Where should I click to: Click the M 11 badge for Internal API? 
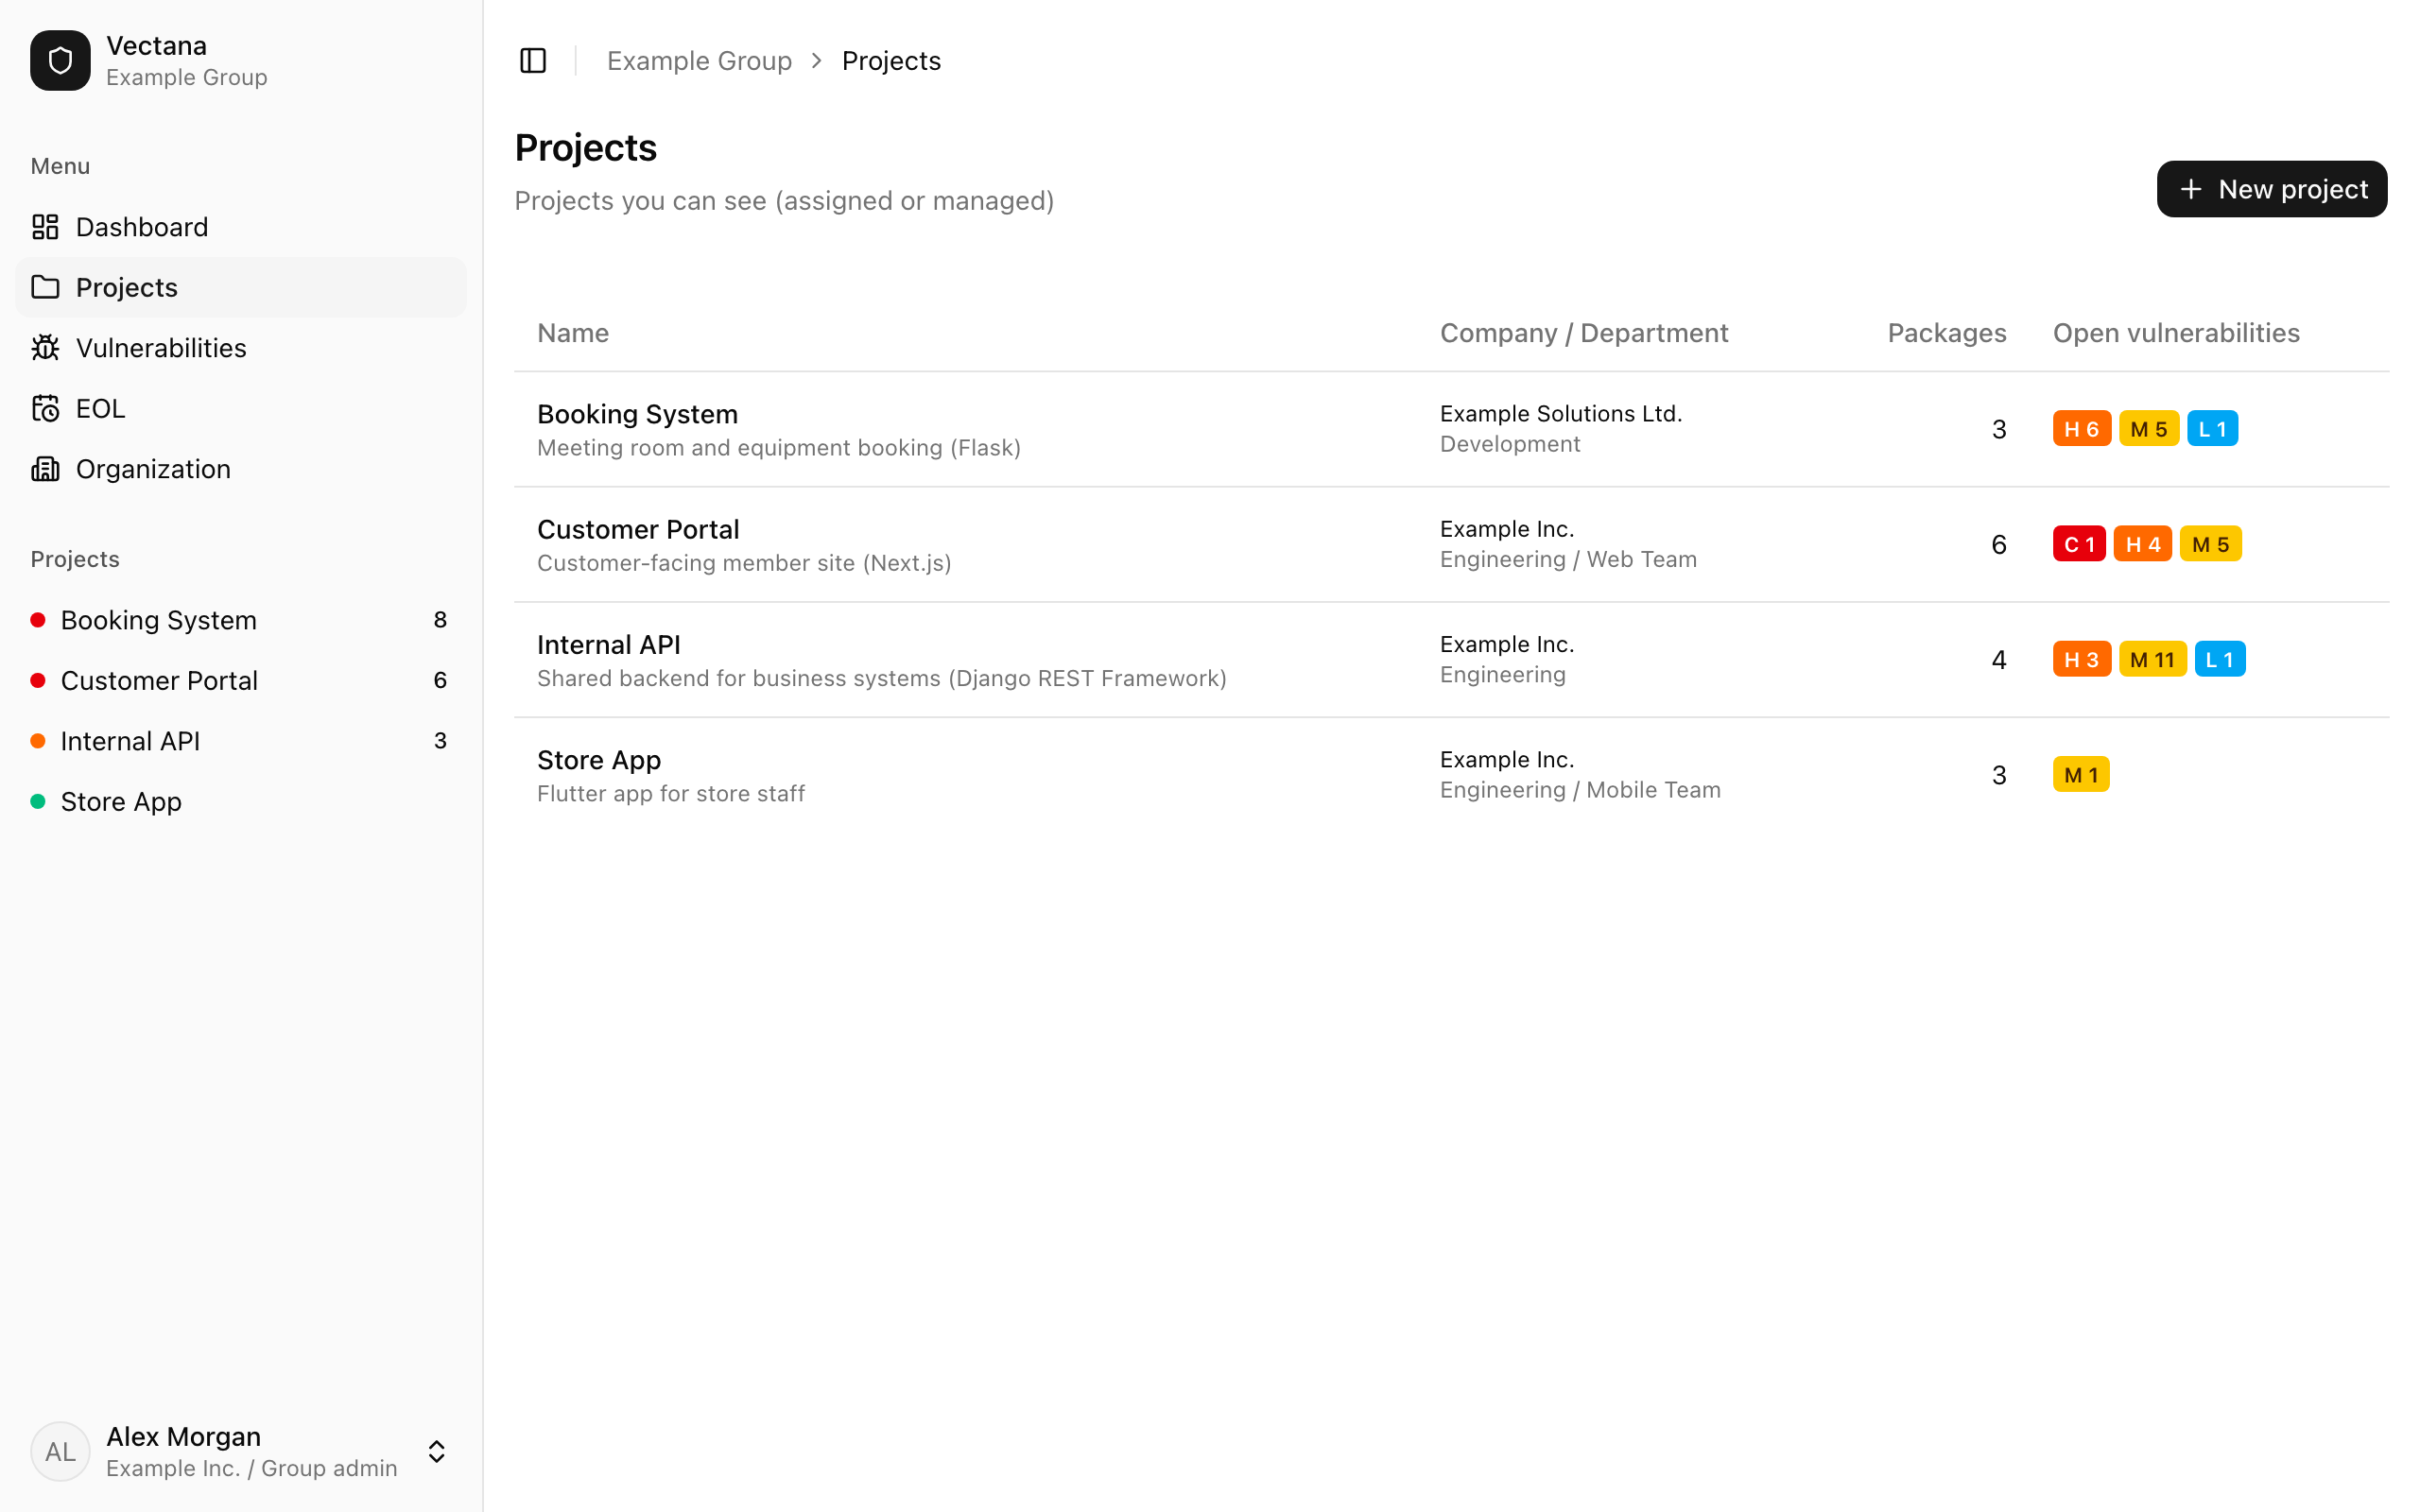(x=2152, y=659)
